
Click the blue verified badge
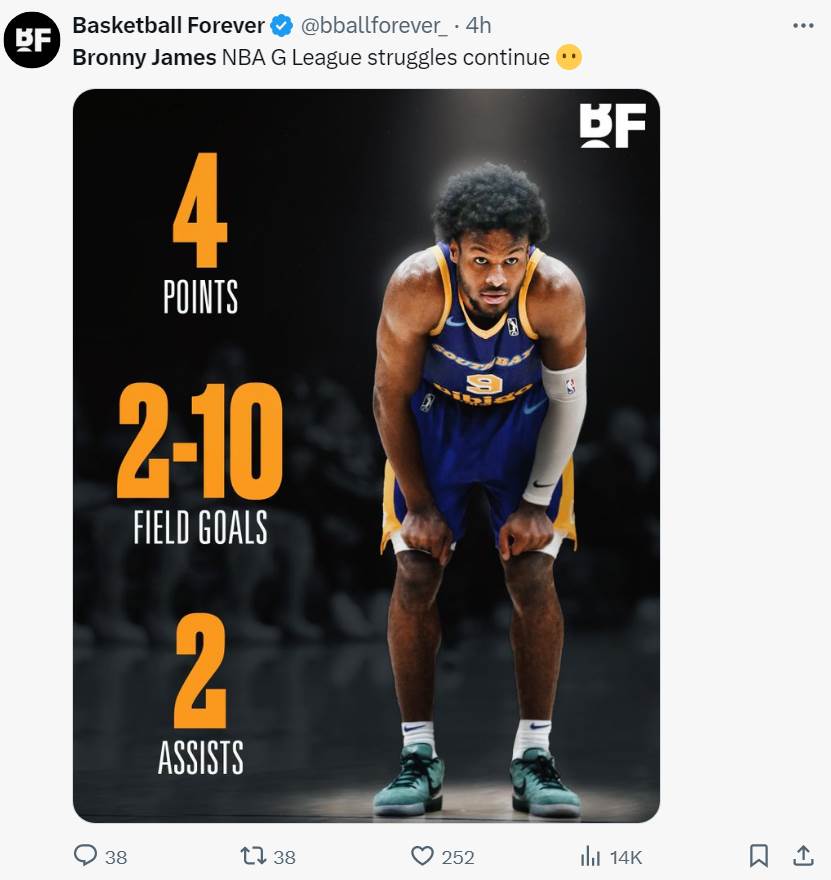282,26
